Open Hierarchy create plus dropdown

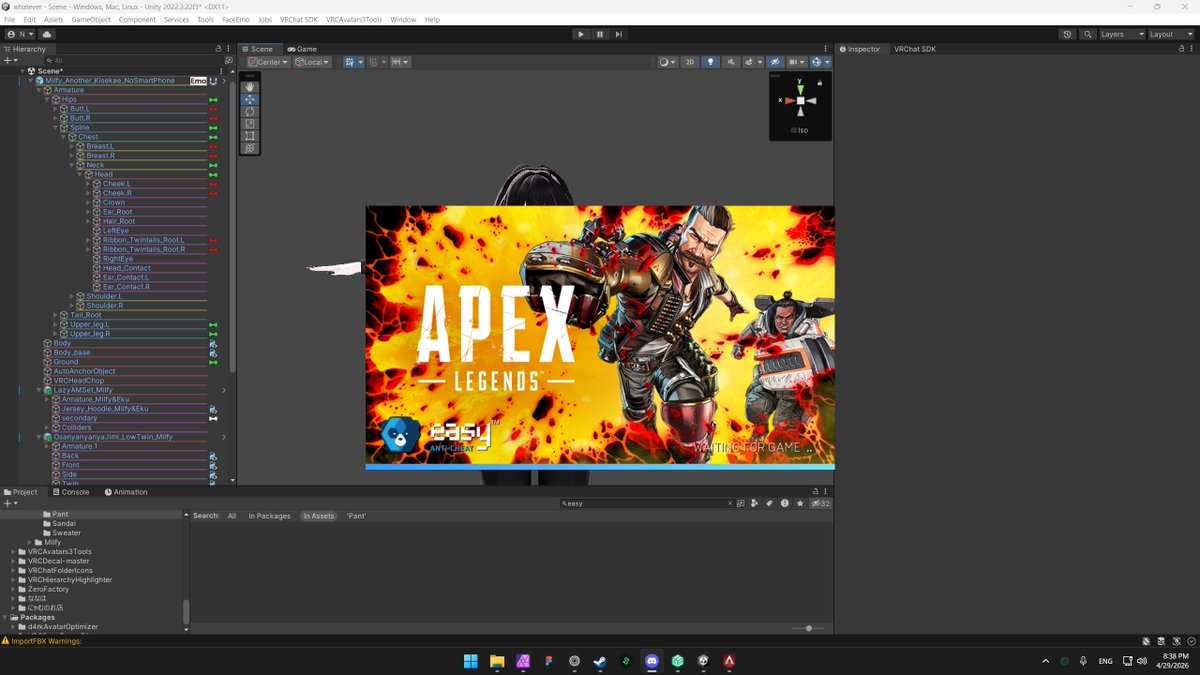tap(11, 60)
